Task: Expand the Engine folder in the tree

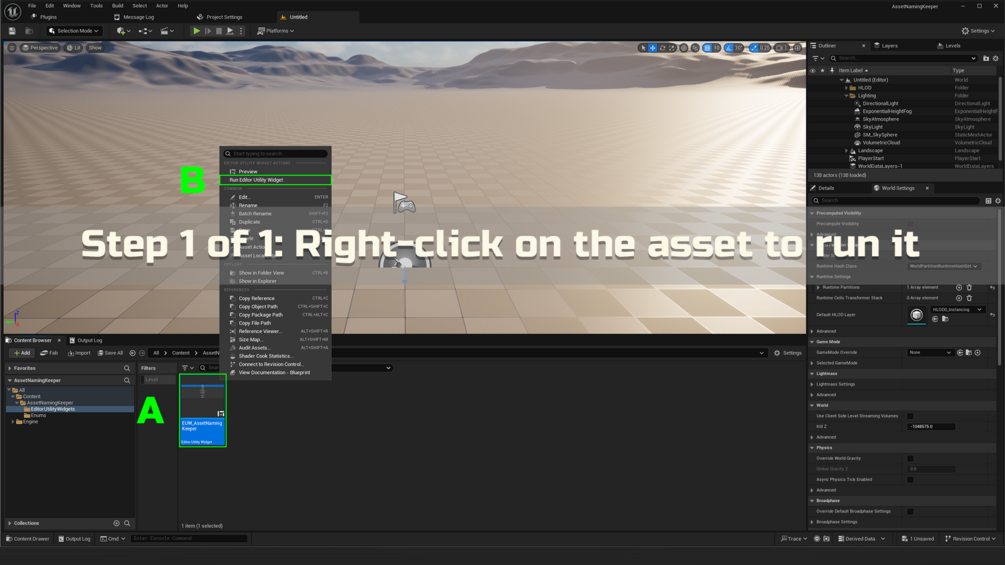Action: coord(13,422)
